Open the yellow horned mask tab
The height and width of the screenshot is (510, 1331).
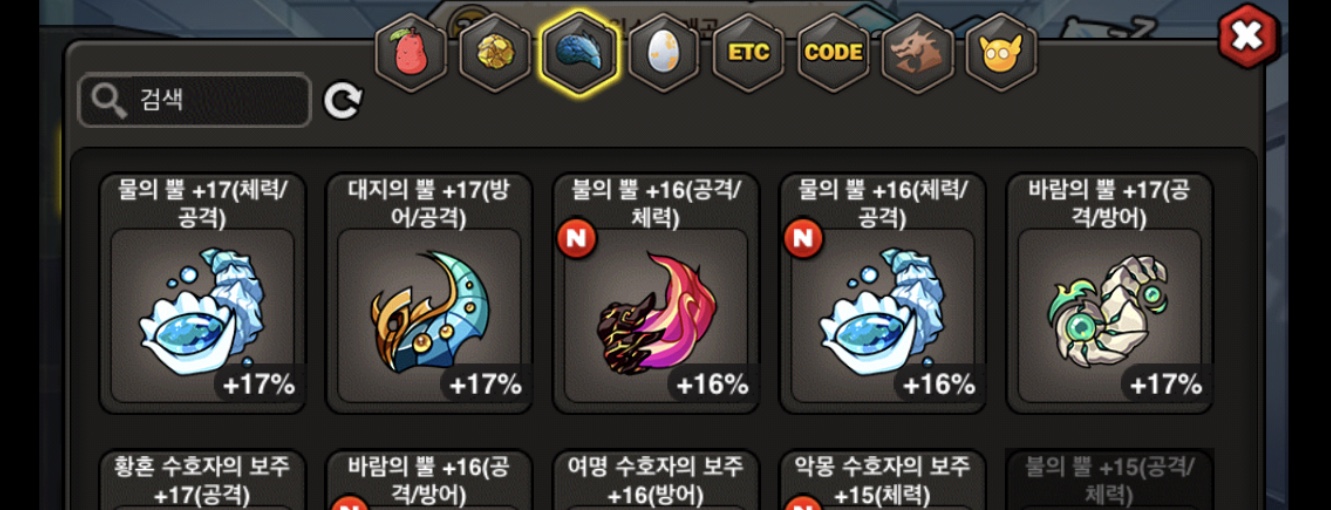point(1002,52)
